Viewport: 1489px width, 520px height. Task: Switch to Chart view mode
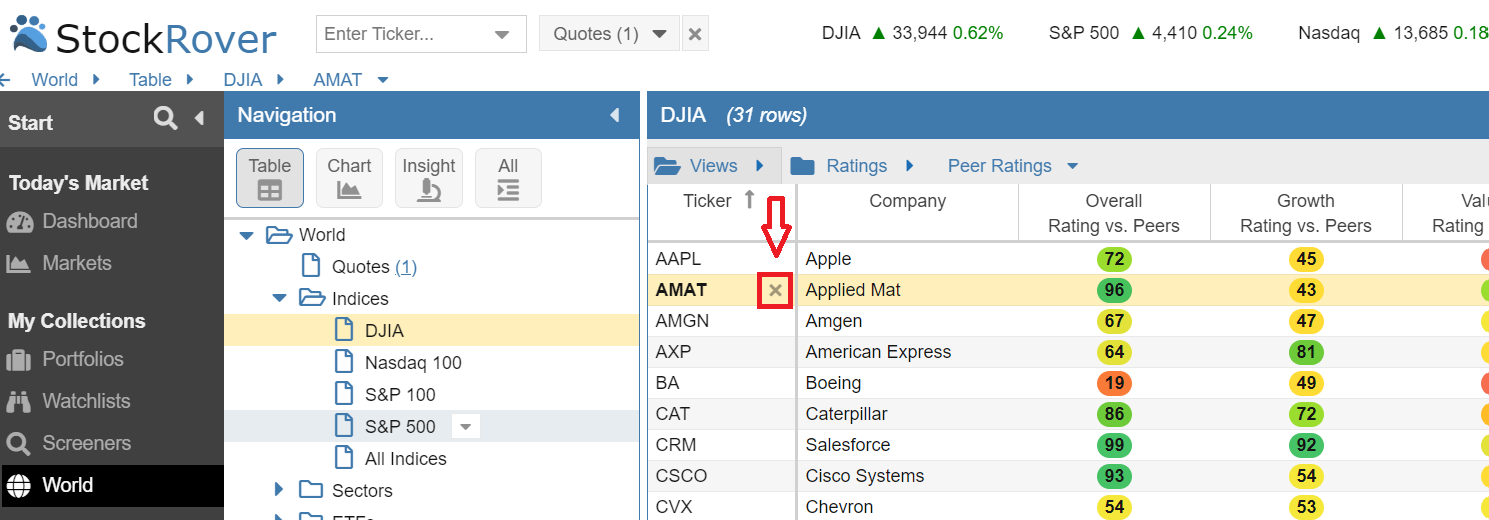(349, 178)
